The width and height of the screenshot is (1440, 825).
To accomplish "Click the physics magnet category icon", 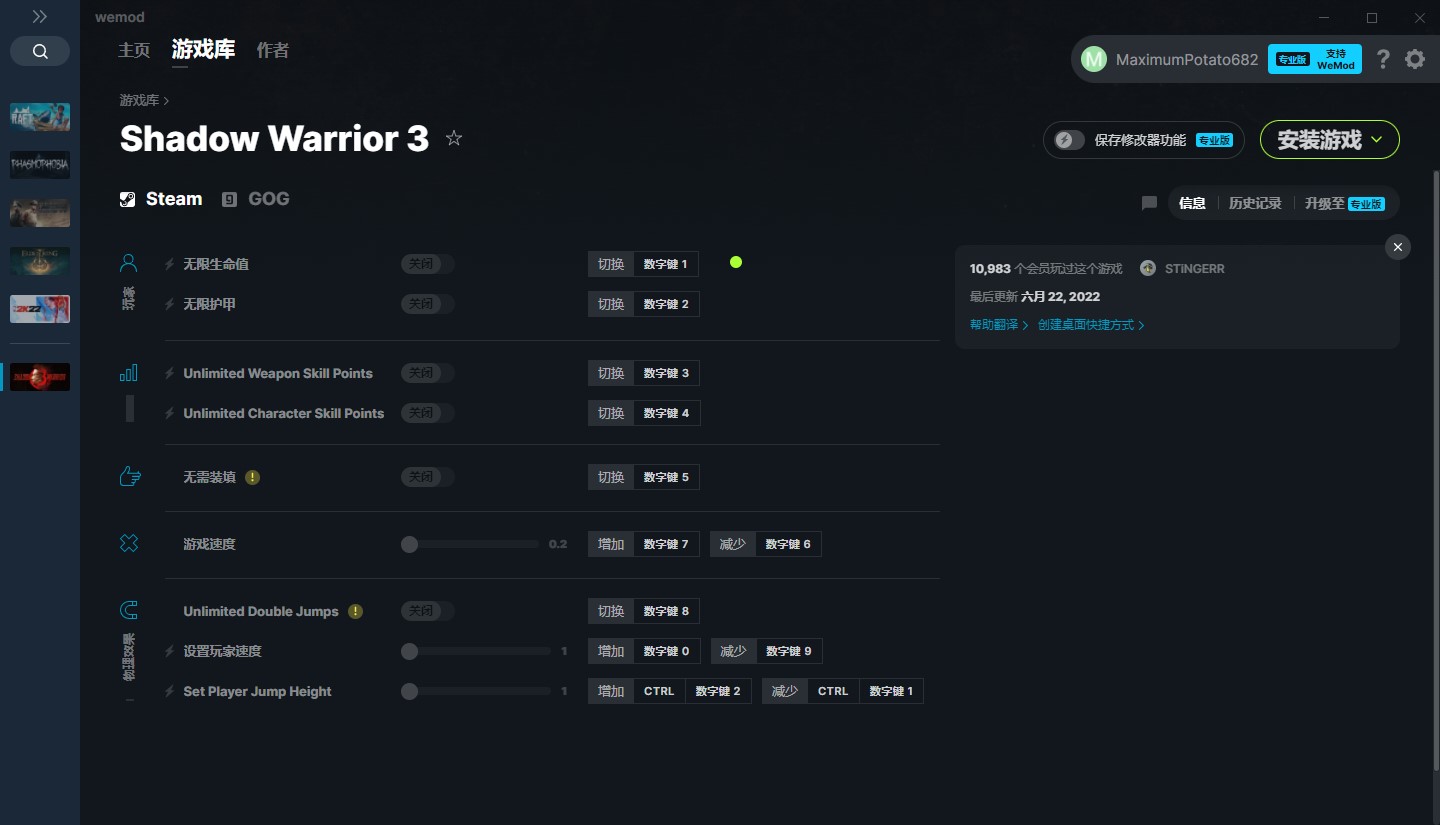I will tap(129, 610).
